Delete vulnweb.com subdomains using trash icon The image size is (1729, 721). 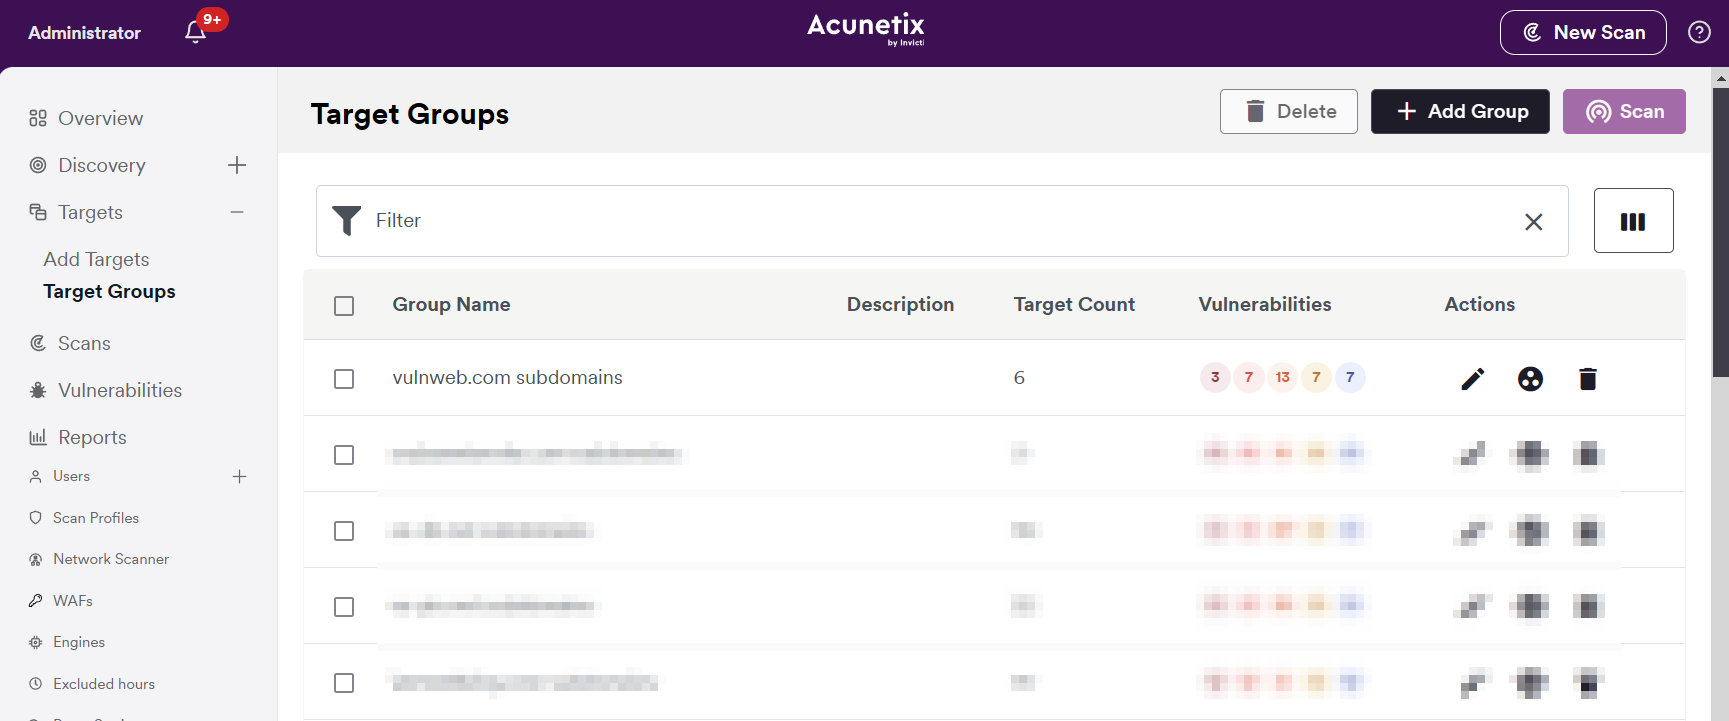tap(1588, 379)
